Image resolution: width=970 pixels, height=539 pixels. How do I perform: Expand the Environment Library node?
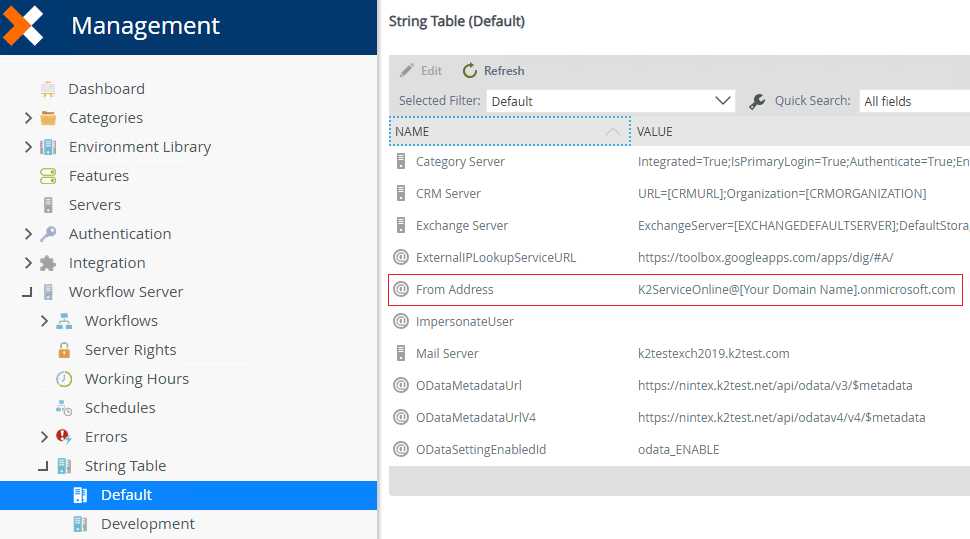pyautogui.click(x=28, y=147)
